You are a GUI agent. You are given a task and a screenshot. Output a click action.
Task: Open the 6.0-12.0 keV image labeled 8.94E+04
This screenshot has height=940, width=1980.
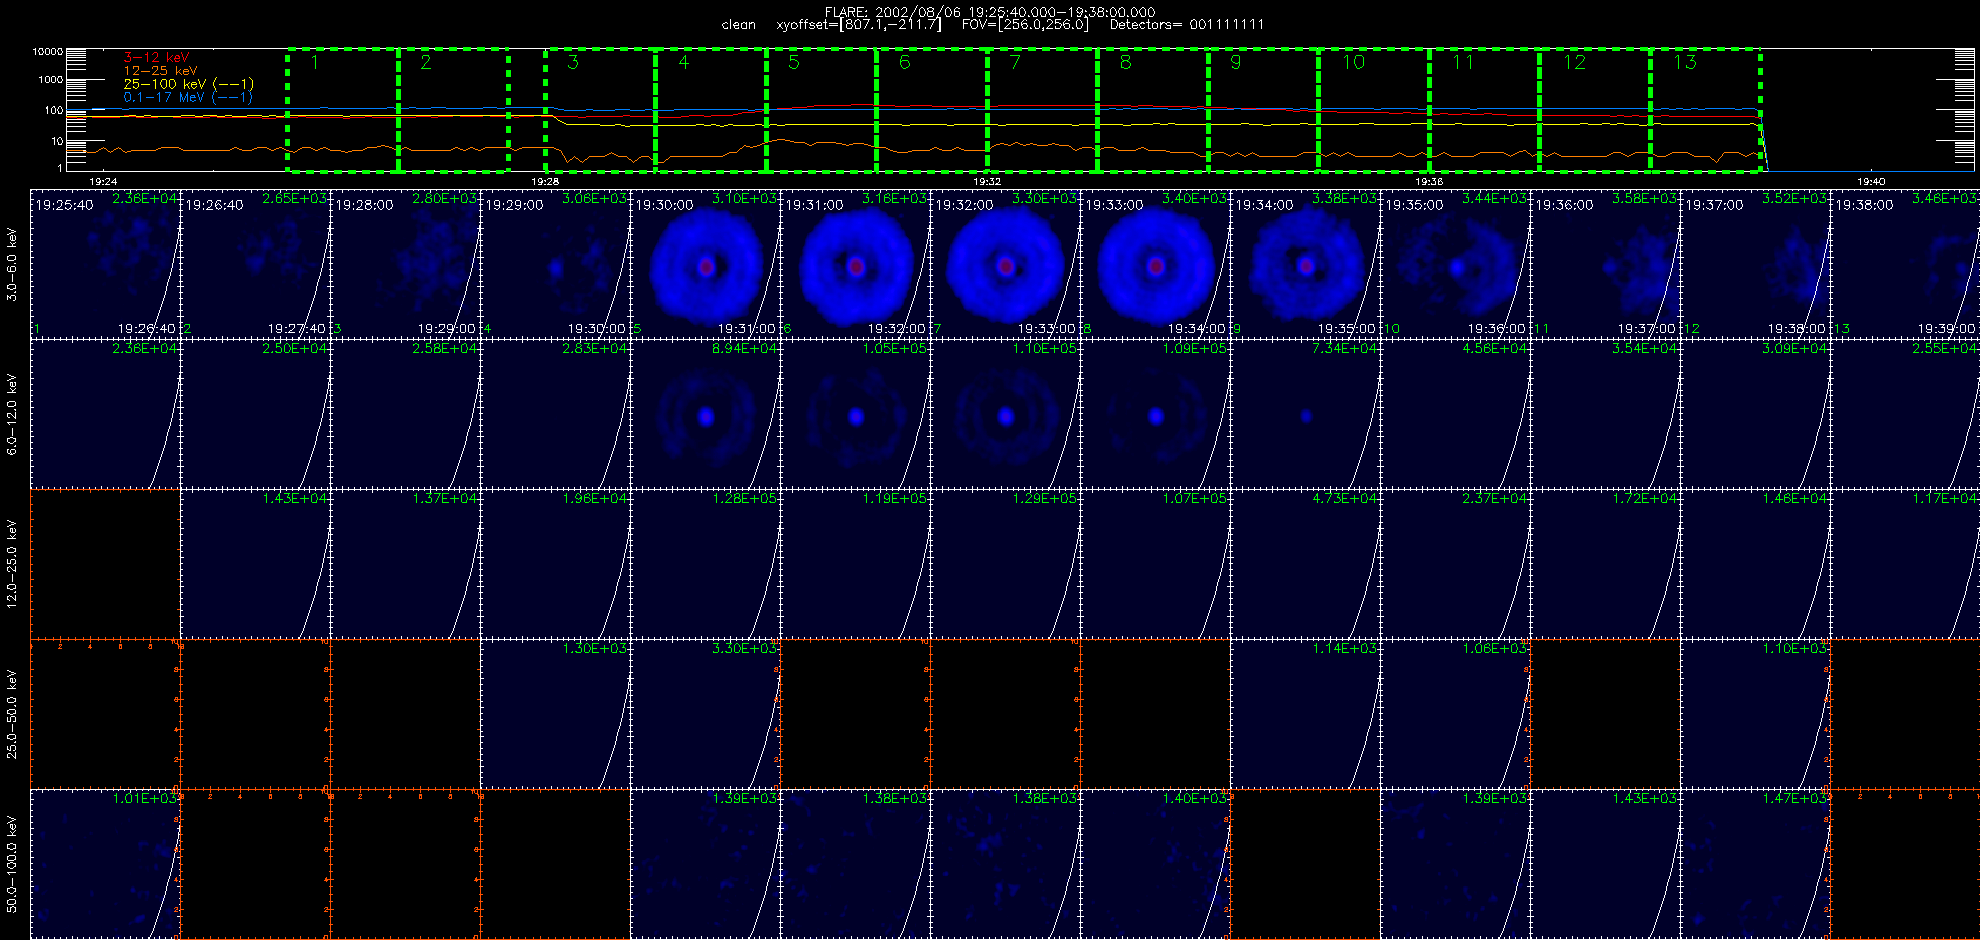pos(706,414)
